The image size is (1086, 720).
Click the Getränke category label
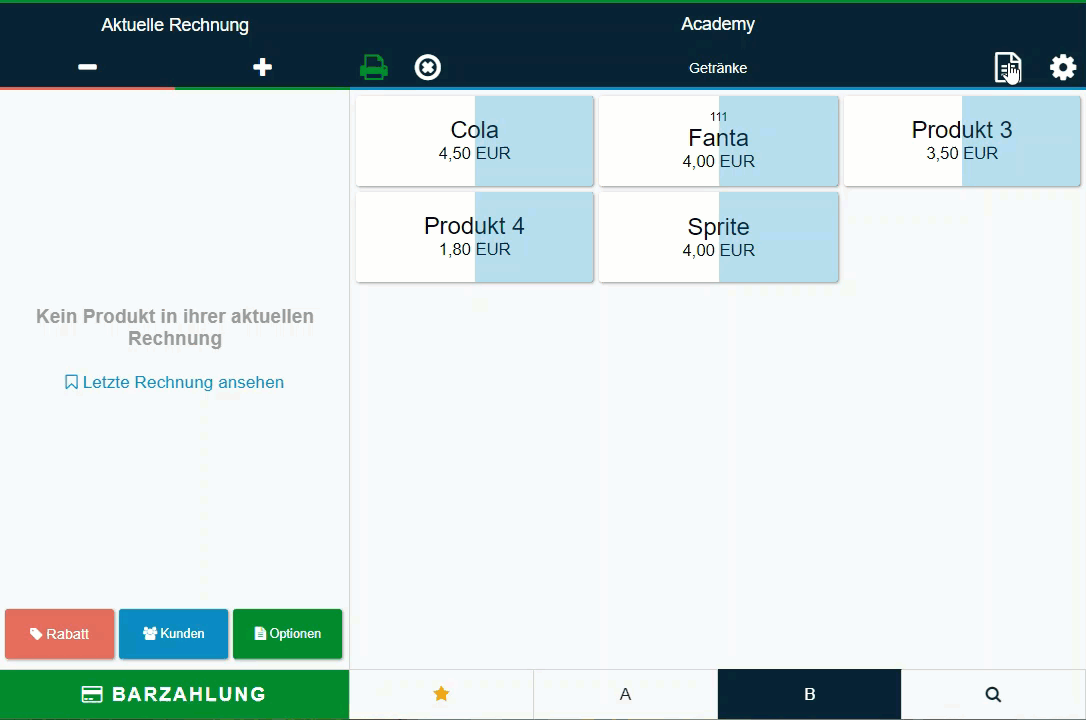click(x=718, y=68)
